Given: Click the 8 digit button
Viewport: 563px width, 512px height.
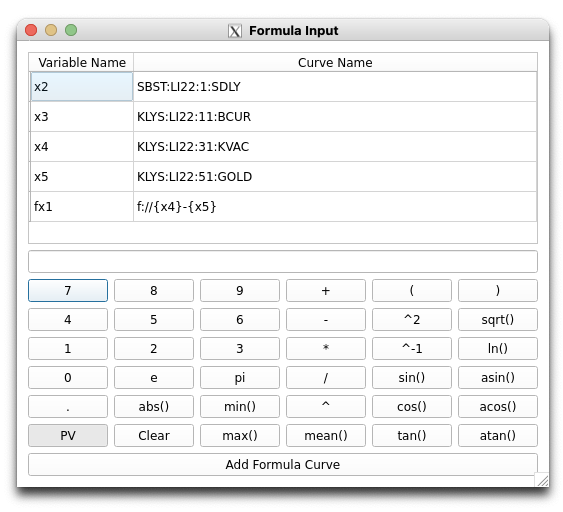Looking at the screenshot, I should 154,290.
